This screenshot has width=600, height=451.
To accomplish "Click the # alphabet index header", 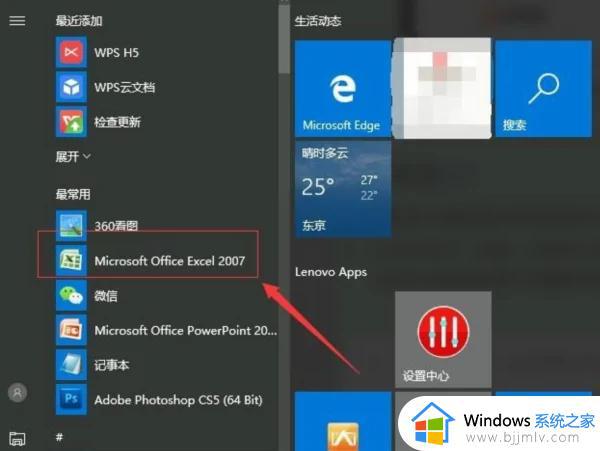I will tap(59, 437).
